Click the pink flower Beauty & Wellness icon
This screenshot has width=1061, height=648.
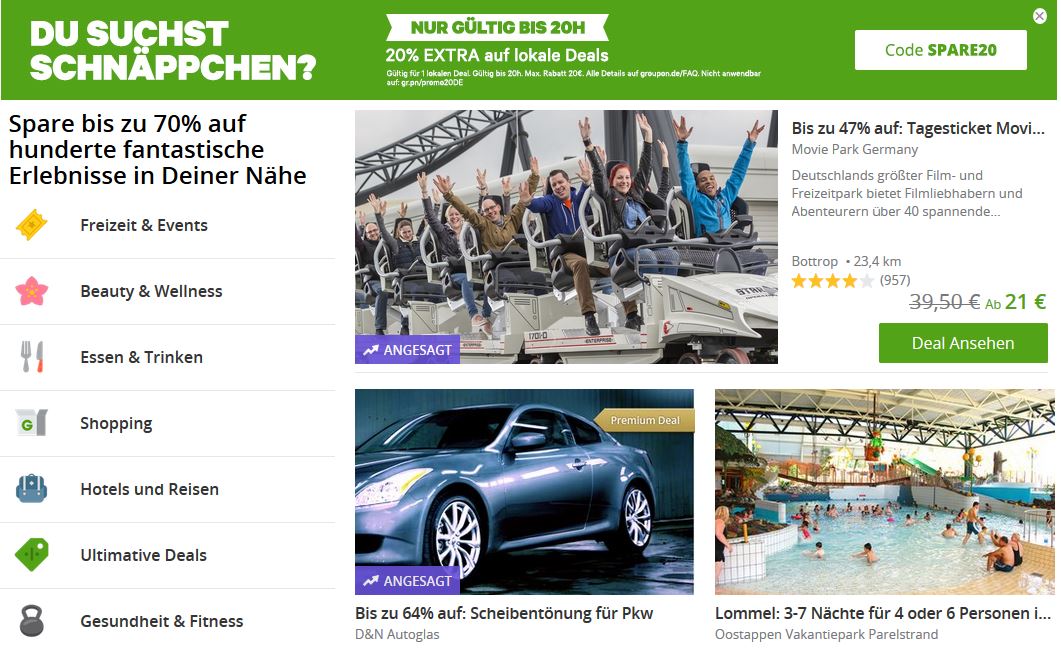tap(32, 291)
